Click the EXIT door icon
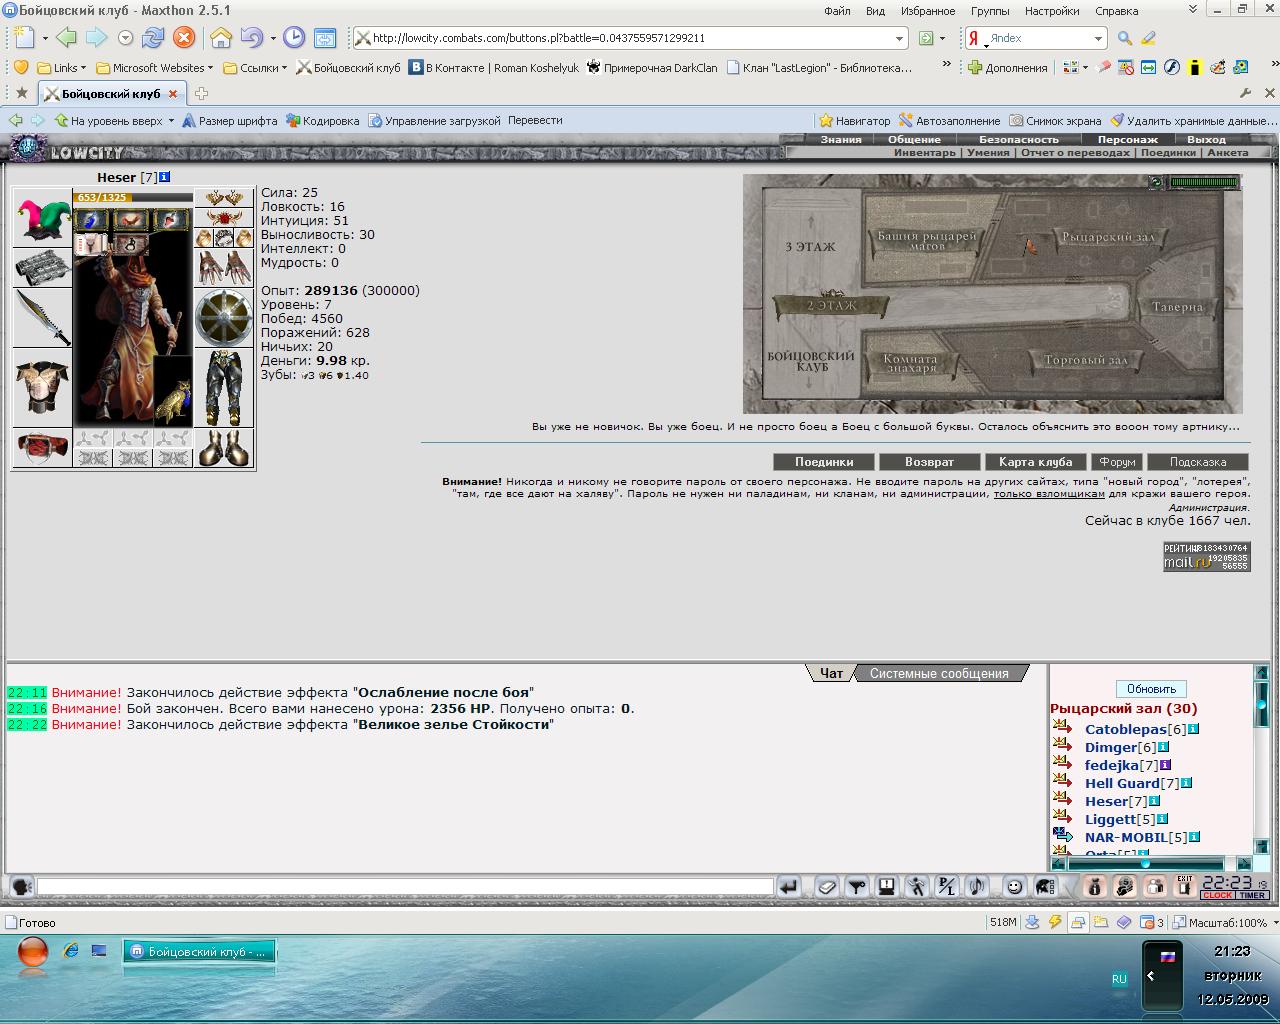Screen dimensions: 1280x1024 (1185, 886)
